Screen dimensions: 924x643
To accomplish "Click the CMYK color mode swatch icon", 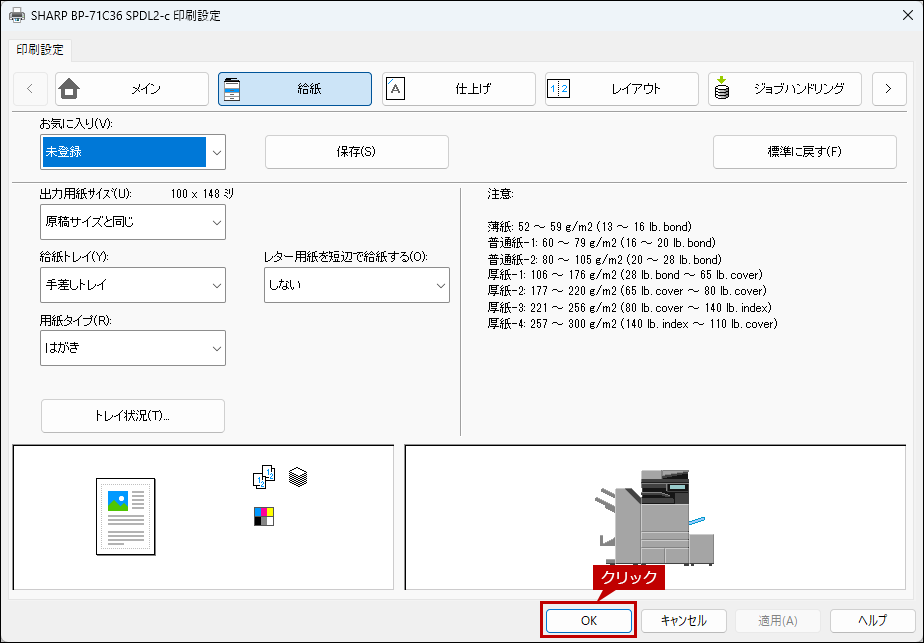I will [x=264, y=516].
